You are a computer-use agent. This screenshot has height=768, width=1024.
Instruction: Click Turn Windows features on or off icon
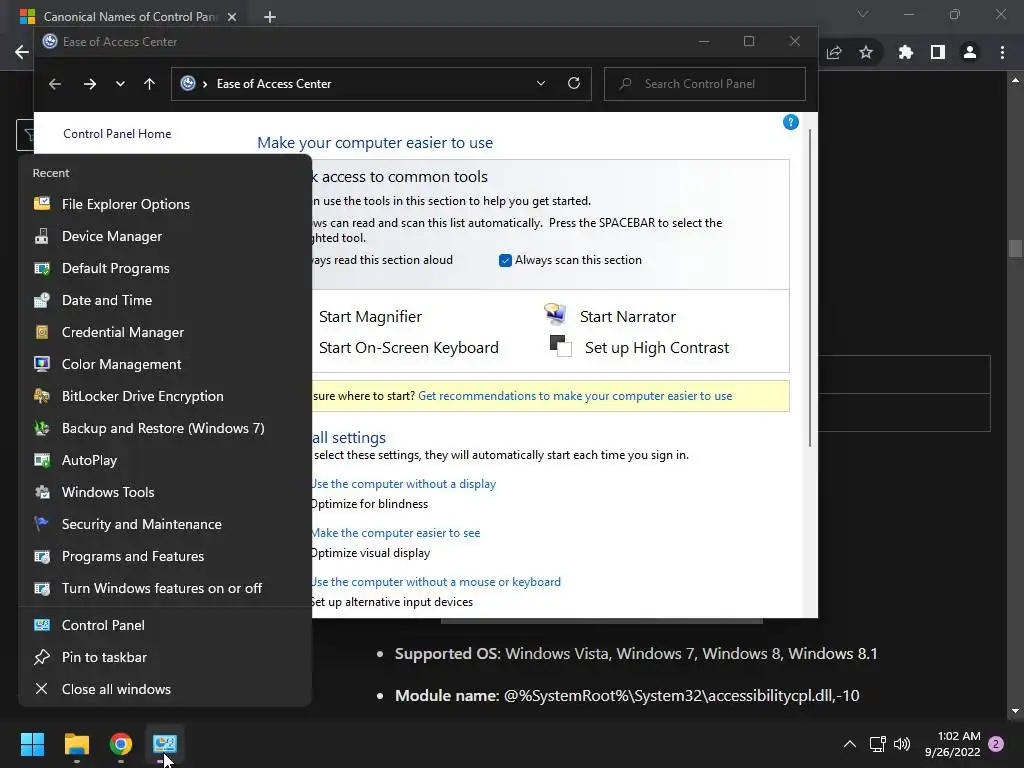[x=42, y=588]
